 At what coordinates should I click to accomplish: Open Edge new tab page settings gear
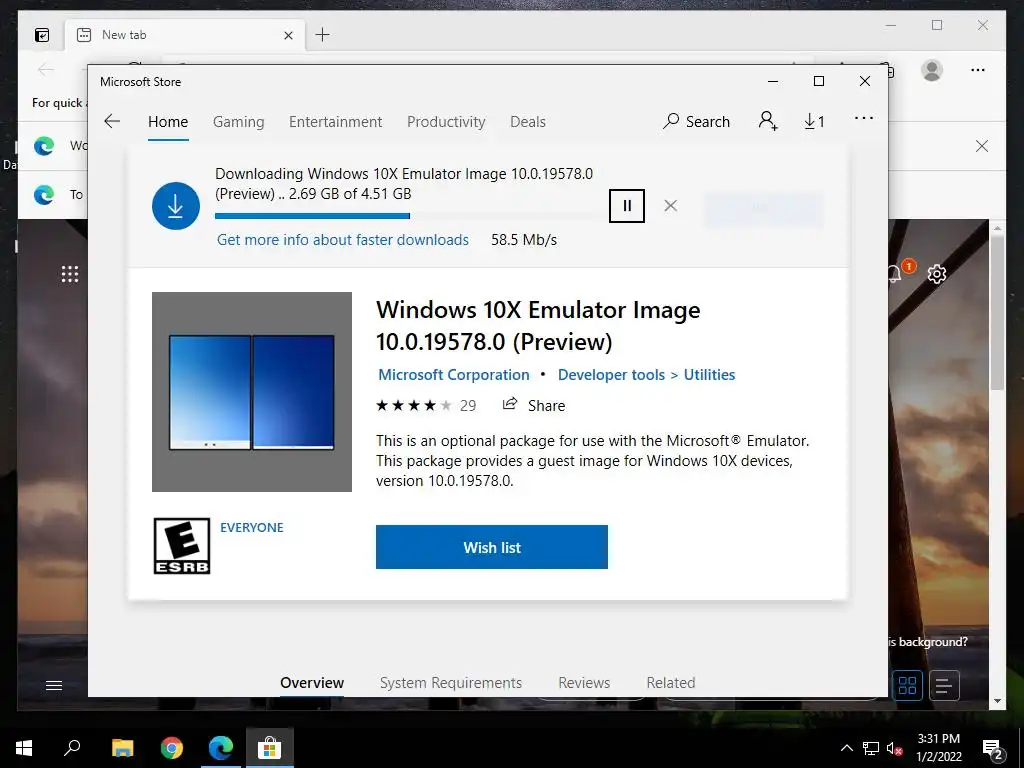click(937, 274)
